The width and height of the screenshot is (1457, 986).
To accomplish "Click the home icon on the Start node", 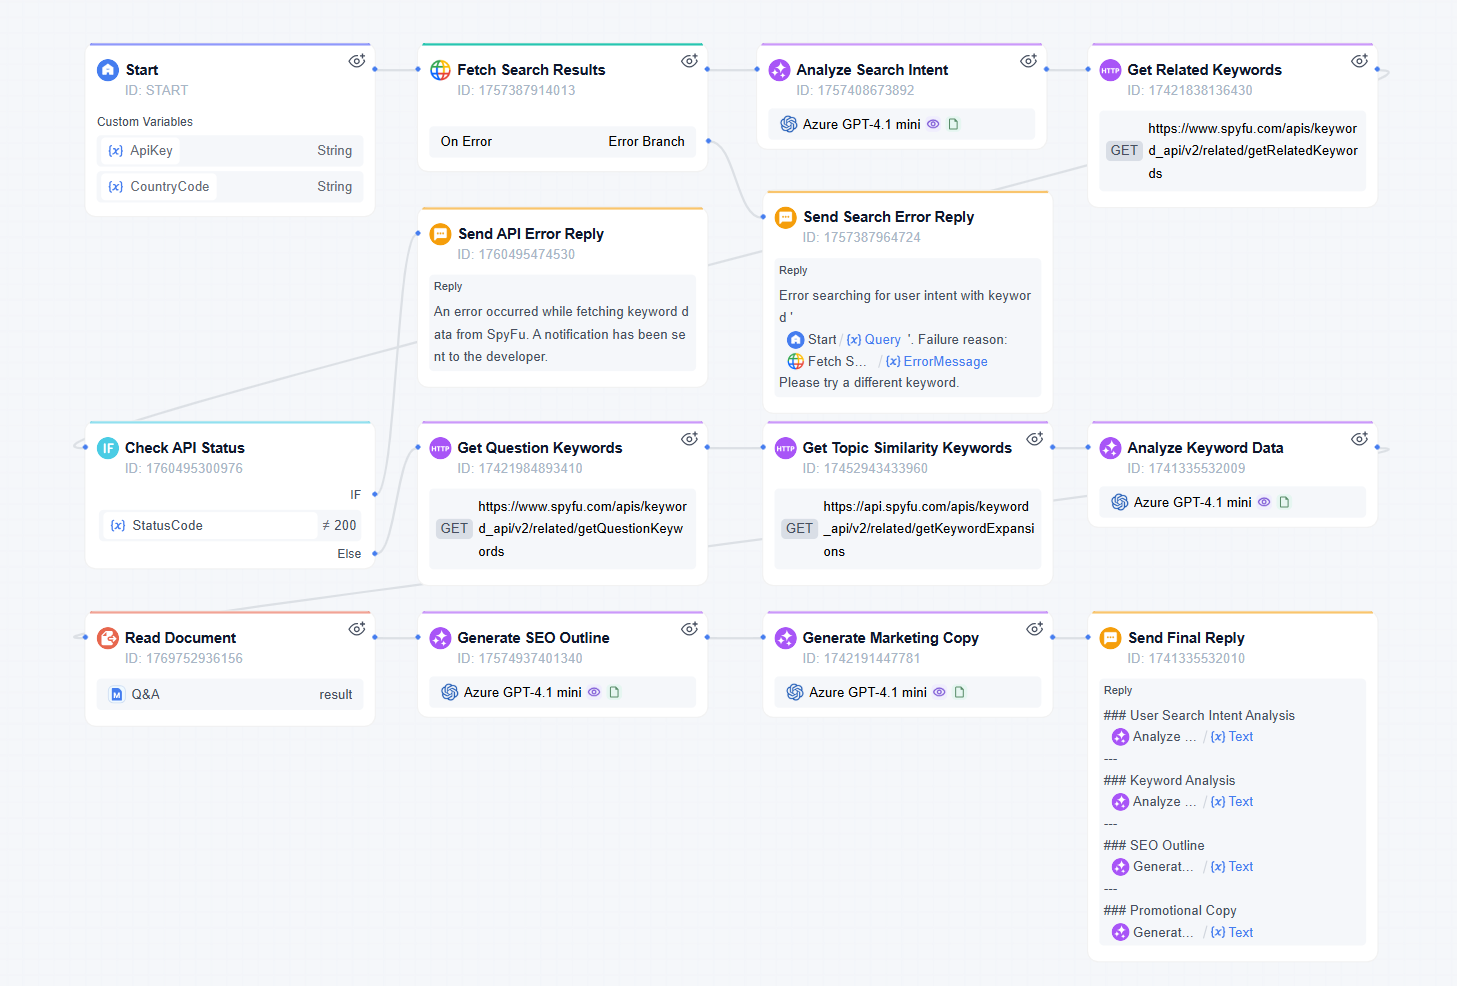I will (107, 69).
